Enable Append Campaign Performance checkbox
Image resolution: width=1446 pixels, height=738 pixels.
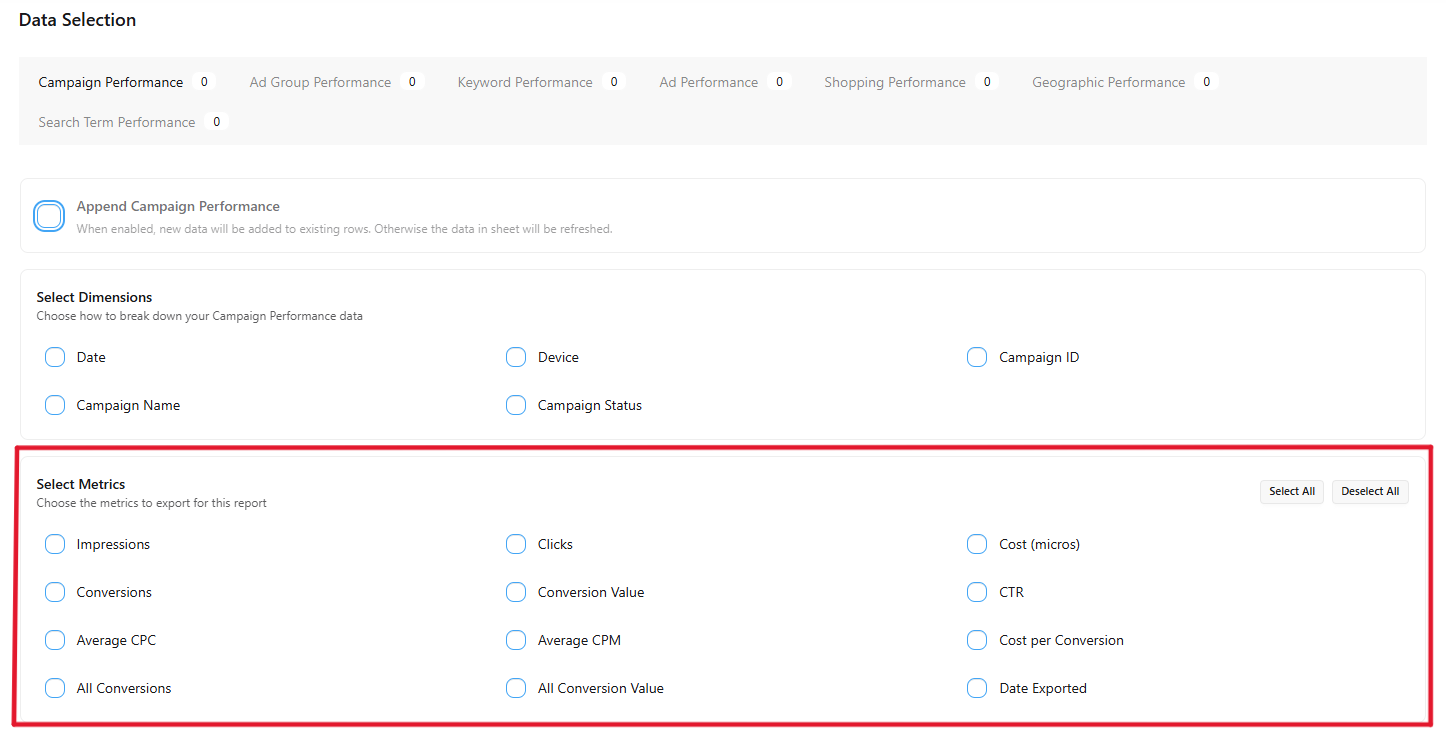pos(49,216)
